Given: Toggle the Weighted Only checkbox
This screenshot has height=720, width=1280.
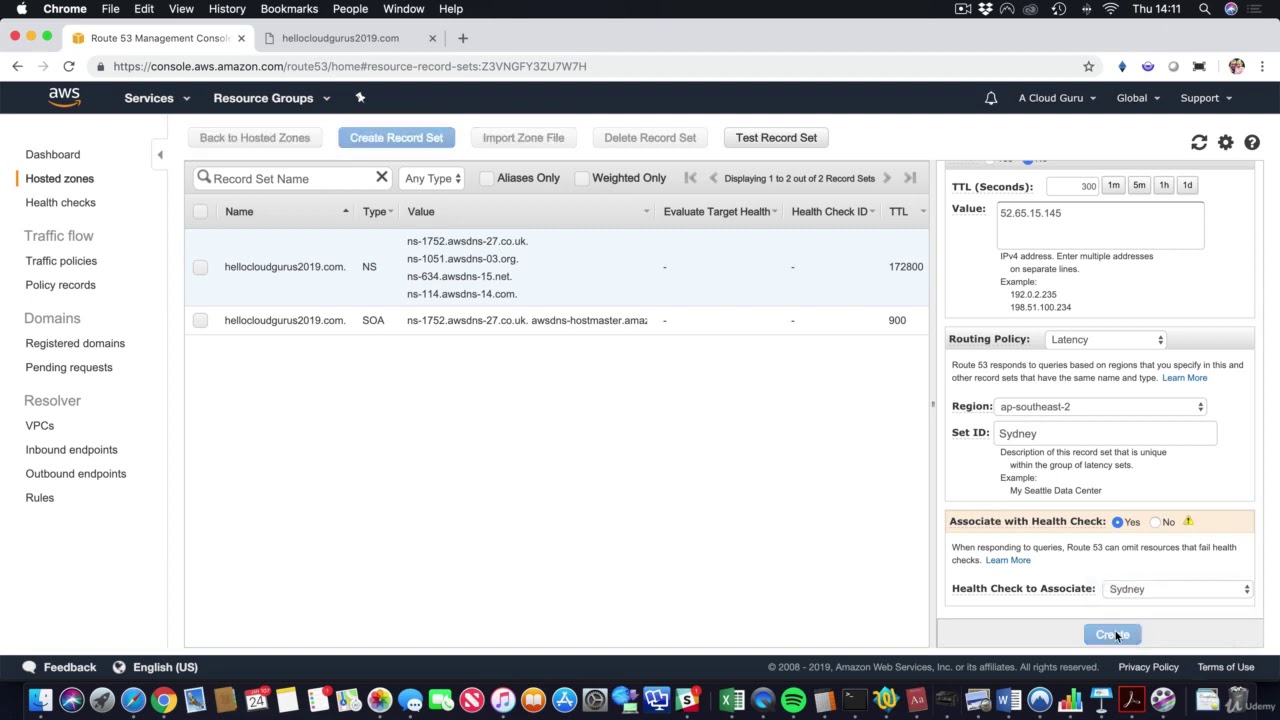Looking at the screenshot, I should point(582,178).
